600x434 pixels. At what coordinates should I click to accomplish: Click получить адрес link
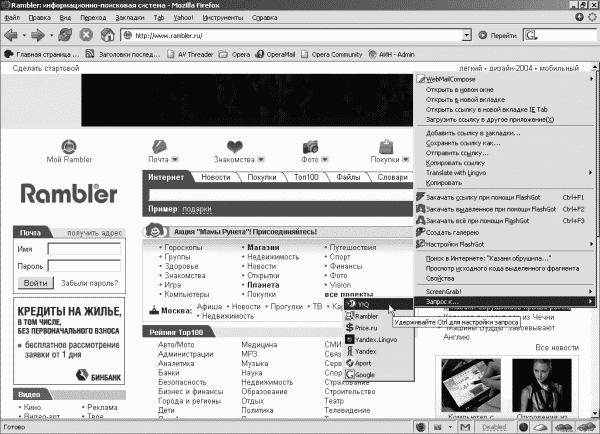[95, 233]
